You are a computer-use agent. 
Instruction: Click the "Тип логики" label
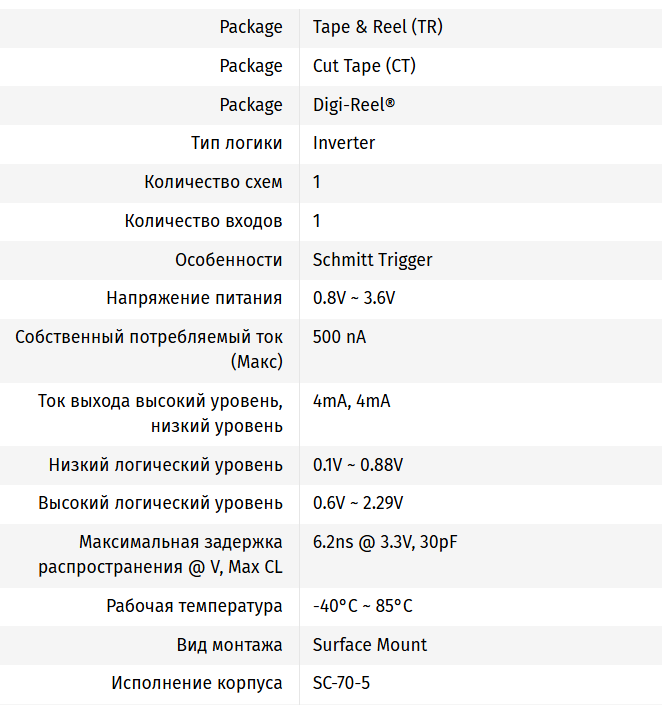coord(236,143)
